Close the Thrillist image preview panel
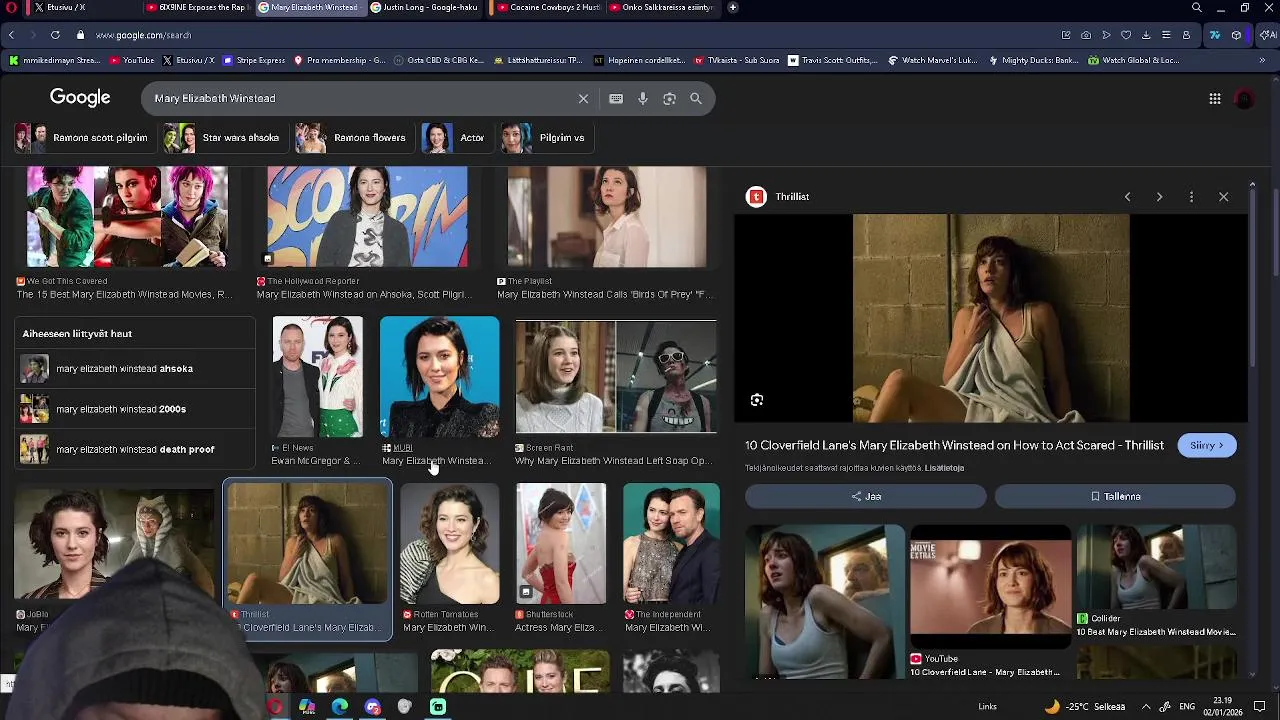 [x=1223, y=197]
